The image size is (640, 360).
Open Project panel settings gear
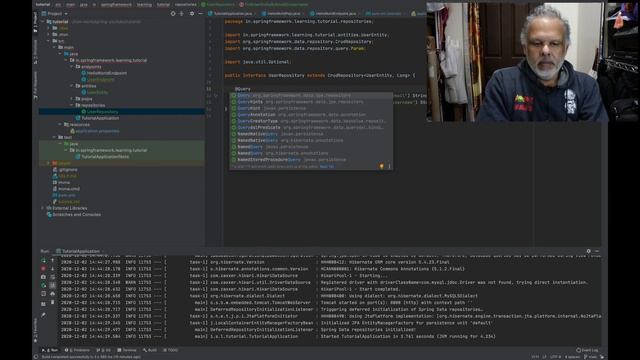192,13
